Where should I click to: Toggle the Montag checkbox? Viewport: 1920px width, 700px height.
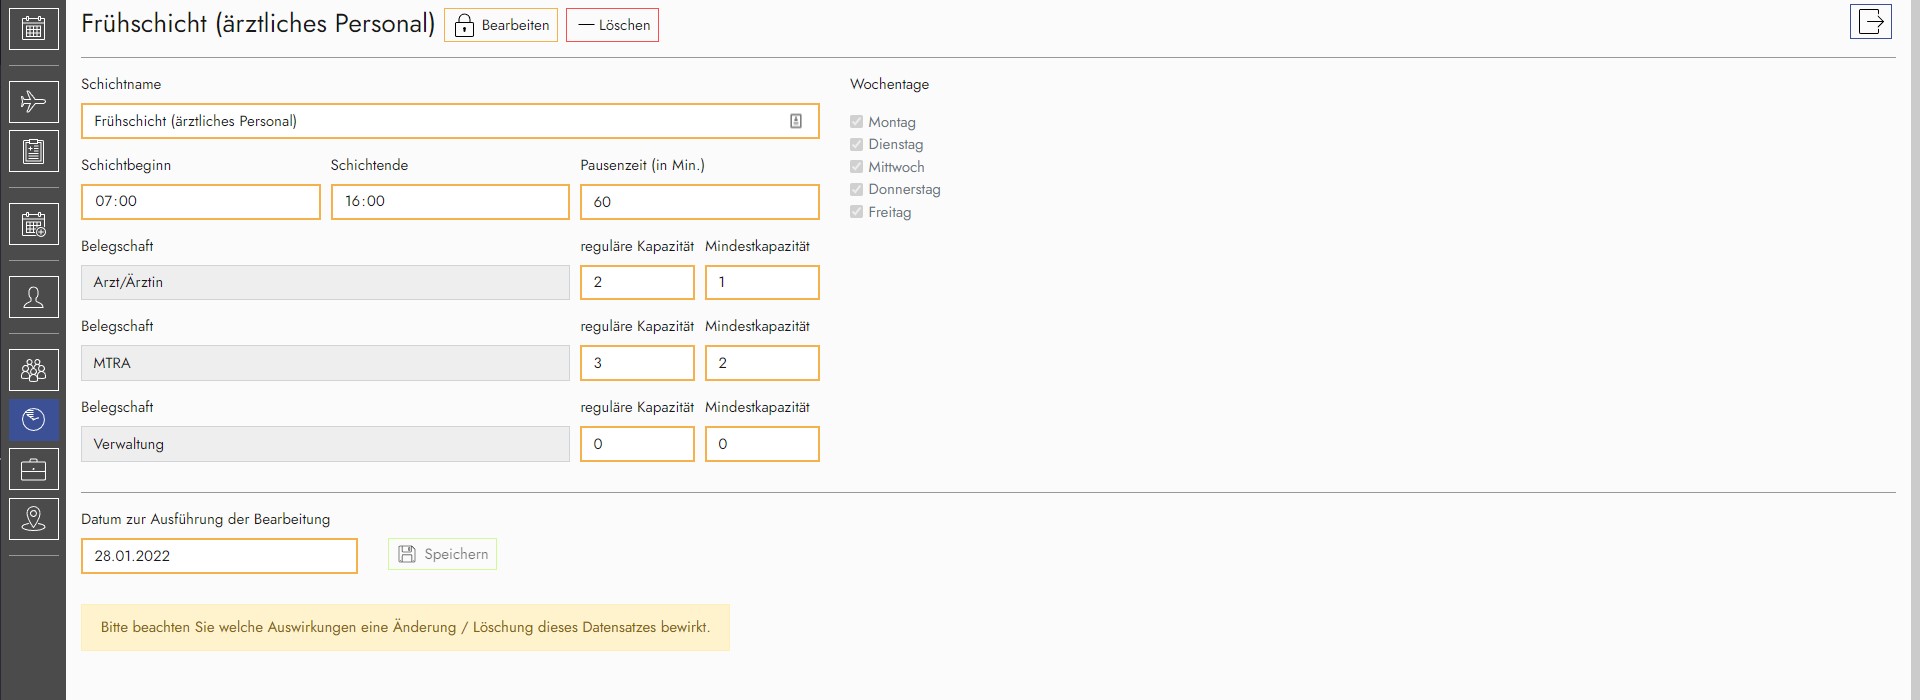click(856, 122)
